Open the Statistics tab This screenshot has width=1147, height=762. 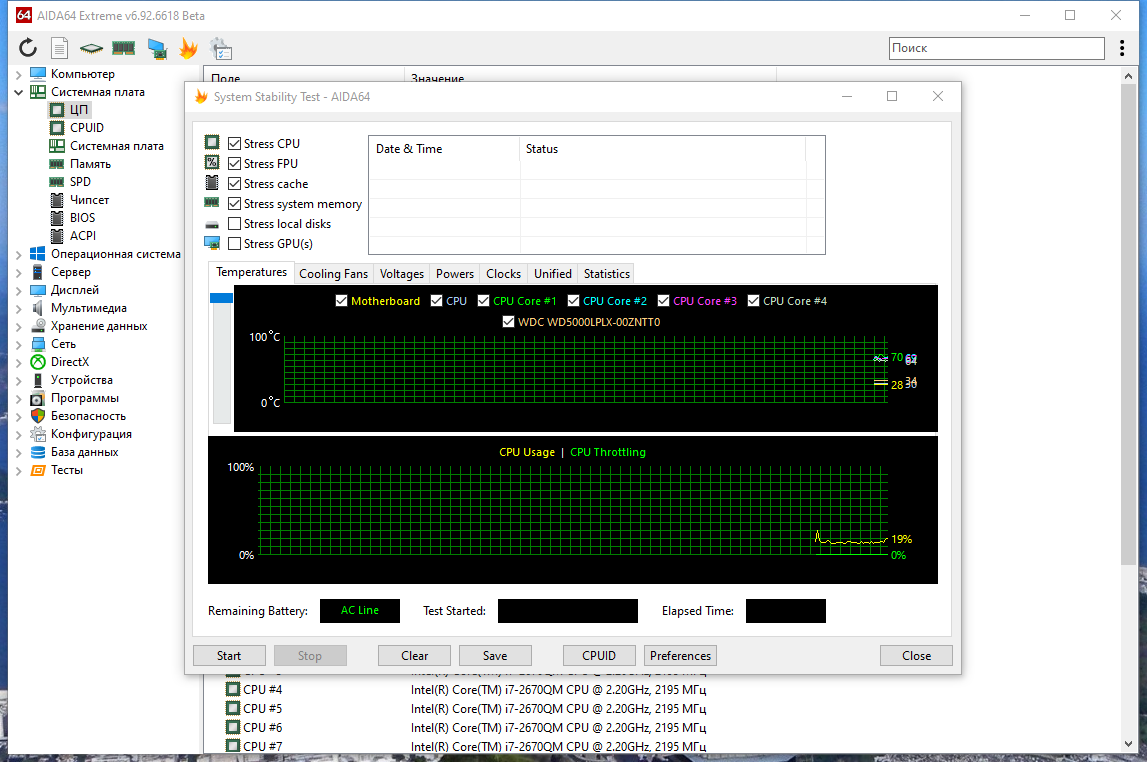click(x=606, y=274)
